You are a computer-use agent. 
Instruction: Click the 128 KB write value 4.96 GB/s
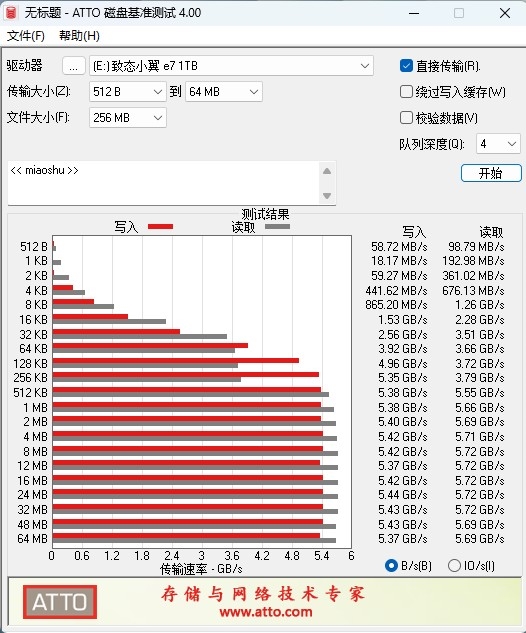point(402,364)
